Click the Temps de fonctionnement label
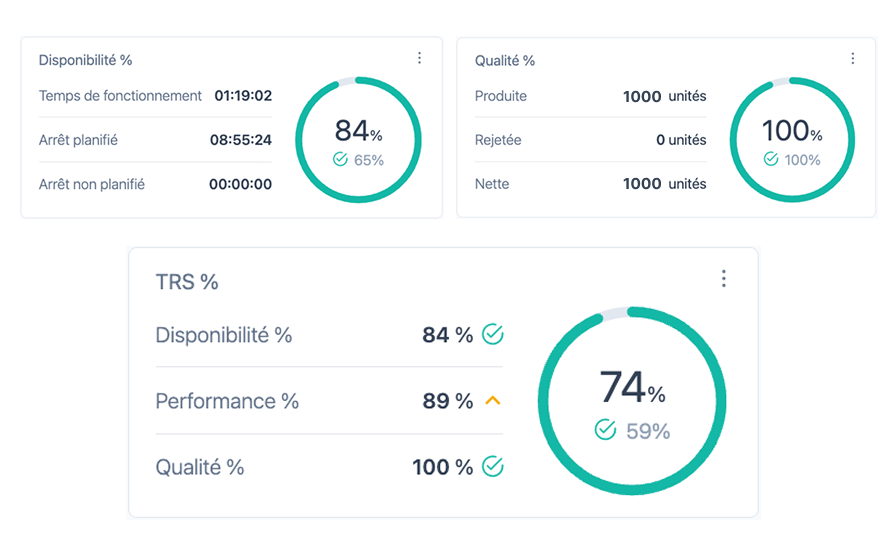The width and height of the screenshot is (888, 540). click(120, 96)
